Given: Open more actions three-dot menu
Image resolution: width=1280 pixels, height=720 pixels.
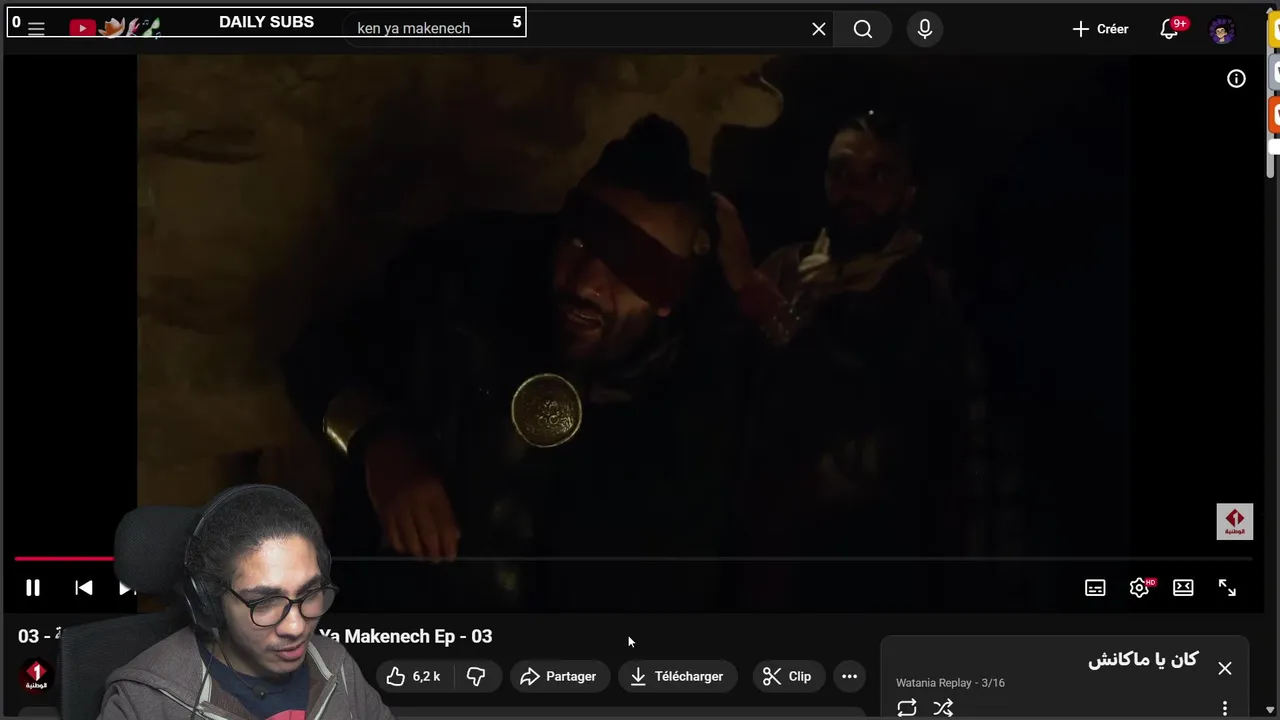Looking at the screenshot, I should point(849,676).
